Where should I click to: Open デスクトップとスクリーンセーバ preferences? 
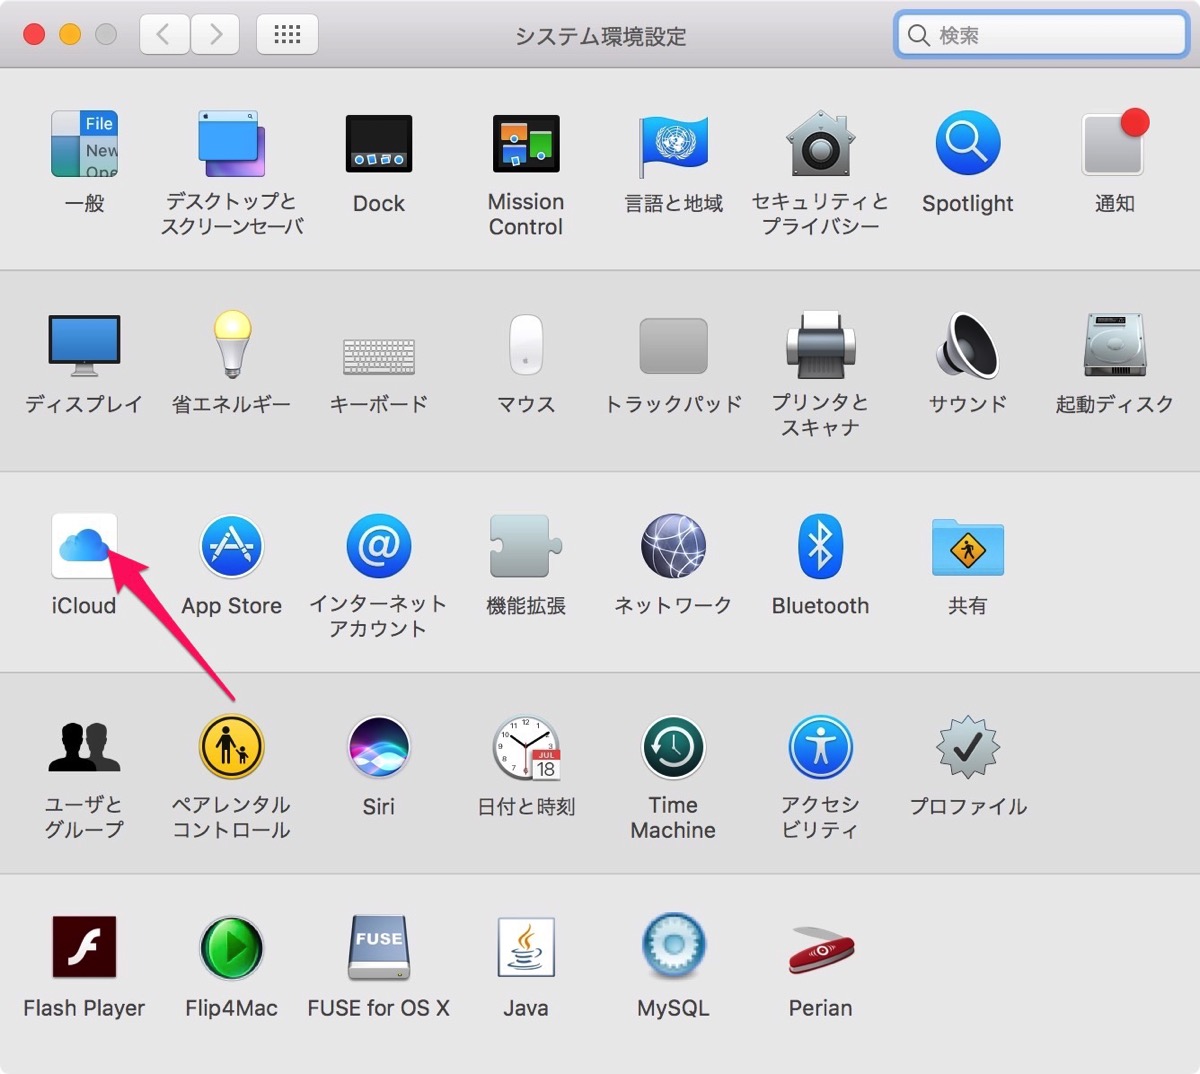pos(231,145)
